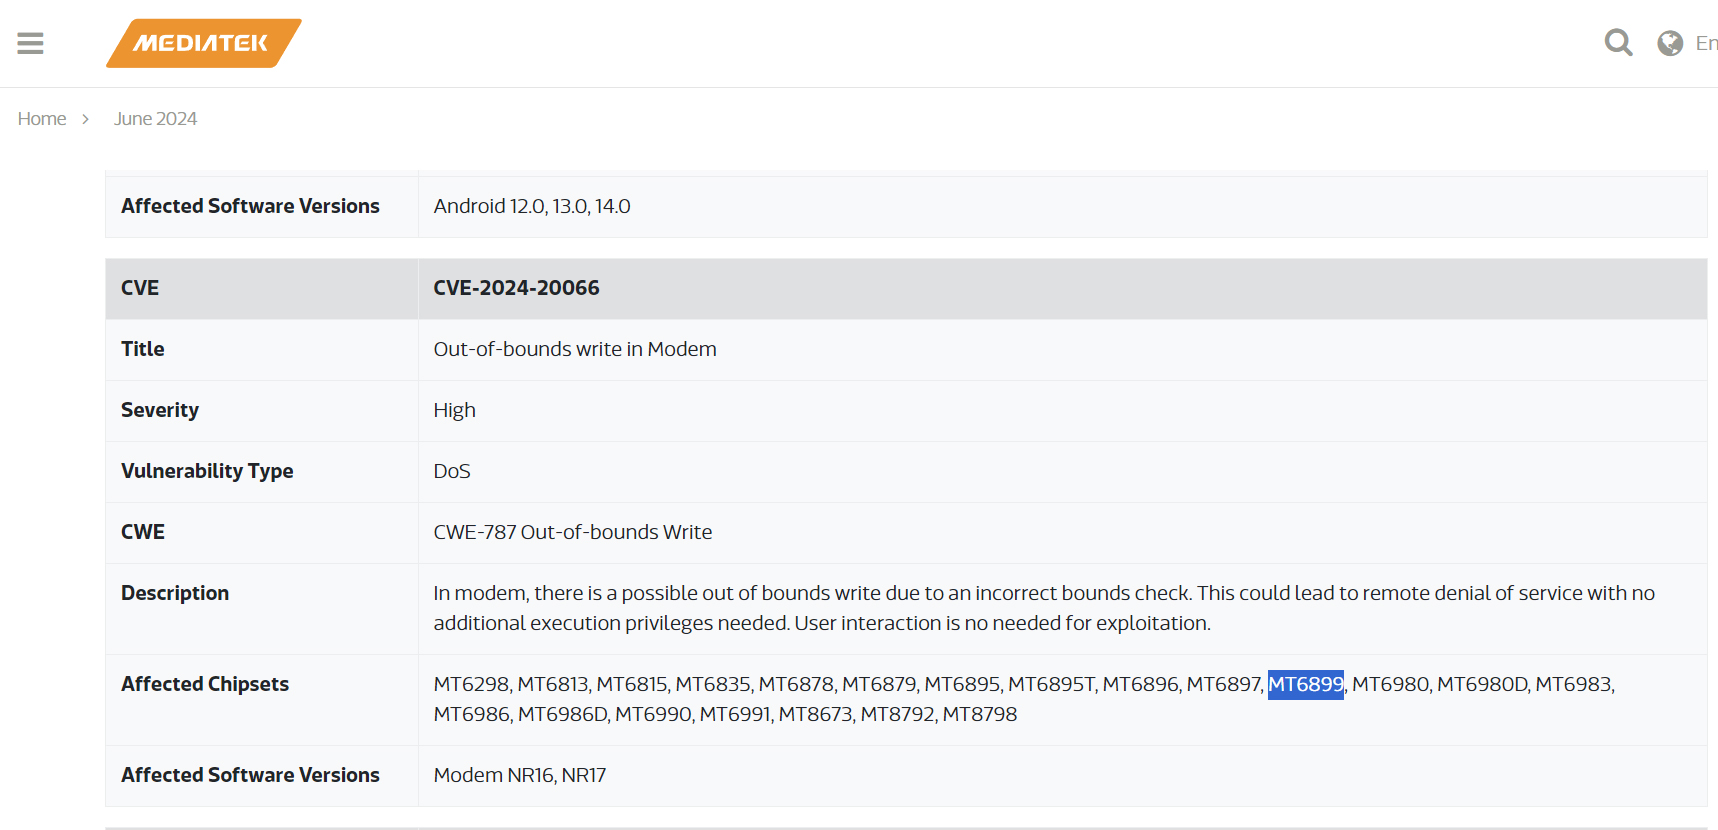Click the 'Out-of-bounds write in Modem' title
The image size is (1718, 830).
pyautogui.click(x=575, y=349)
